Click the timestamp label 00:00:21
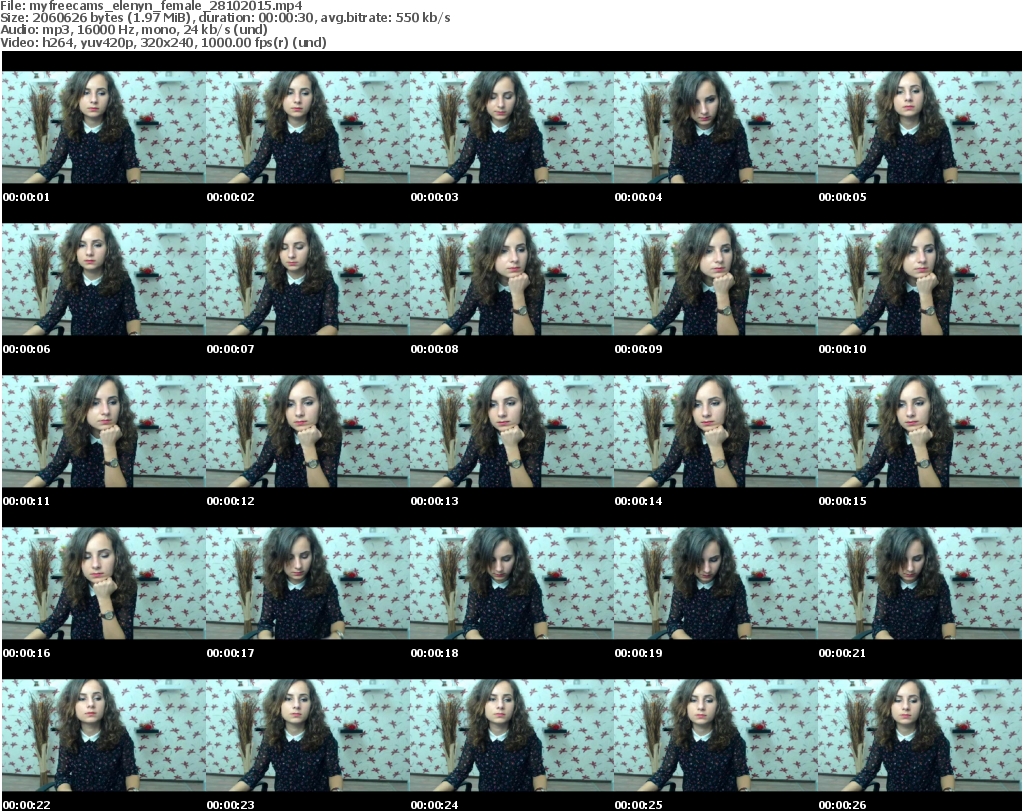Image resolution: width=1024 pixels, height=811 pixels. 842,654
